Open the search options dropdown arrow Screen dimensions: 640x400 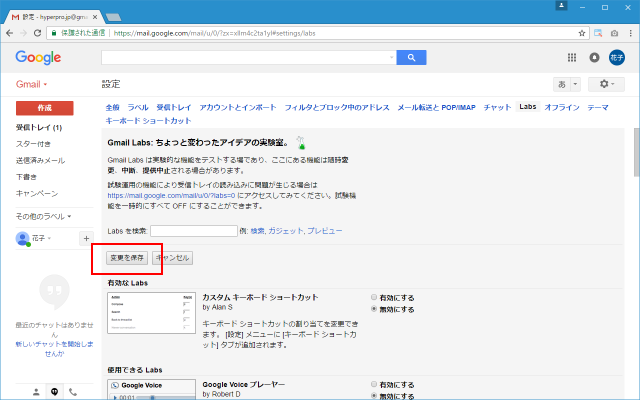391,58
